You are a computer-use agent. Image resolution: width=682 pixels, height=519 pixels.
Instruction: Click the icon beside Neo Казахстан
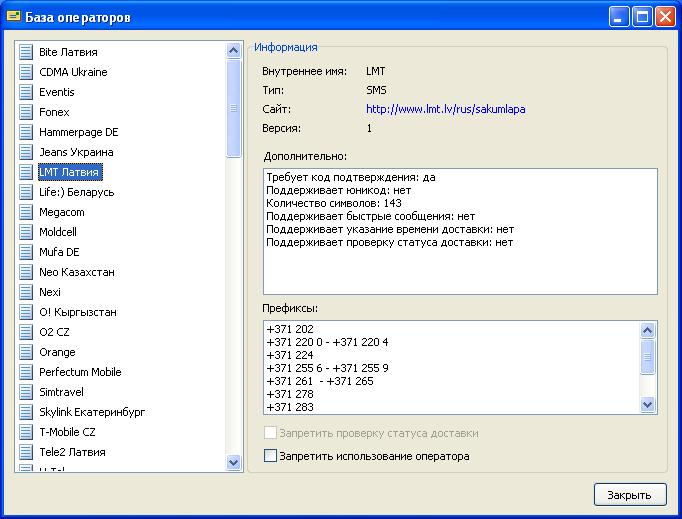pyautogui.click(x=26, y=272)
